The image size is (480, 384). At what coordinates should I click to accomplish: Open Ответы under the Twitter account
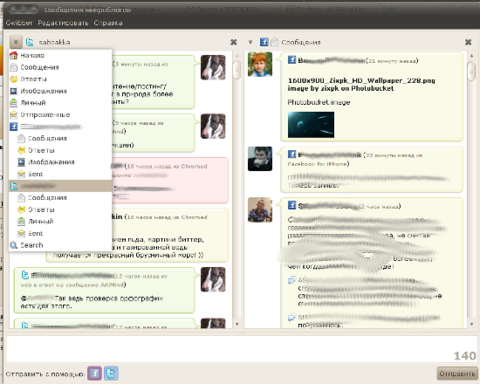click(x=60, y=210)
